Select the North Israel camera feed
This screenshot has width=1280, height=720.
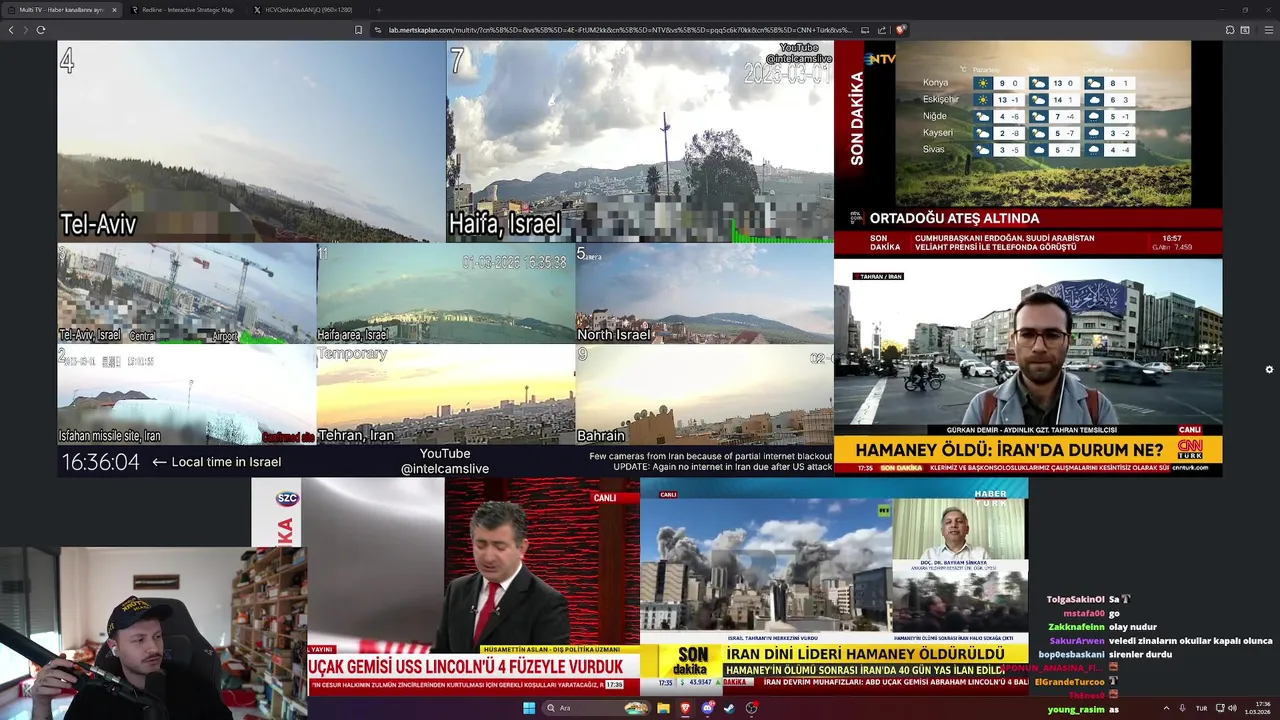click(x=704, y=294)
